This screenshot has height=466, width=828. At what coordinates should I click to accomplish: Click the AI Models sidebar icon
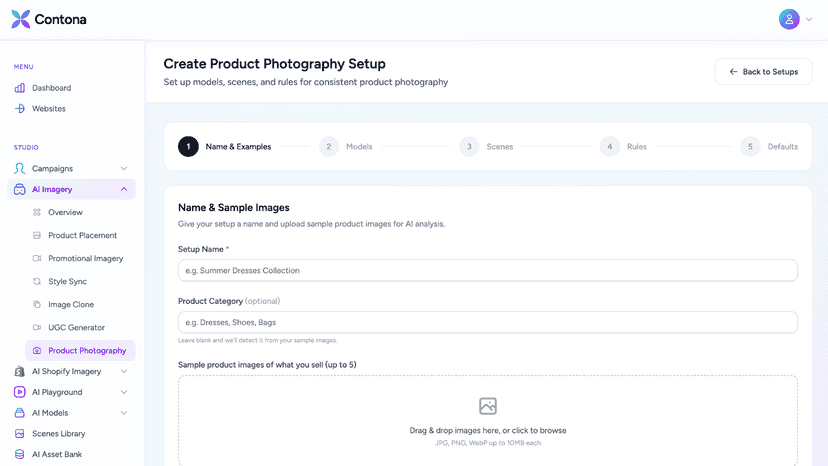[20, 413]
